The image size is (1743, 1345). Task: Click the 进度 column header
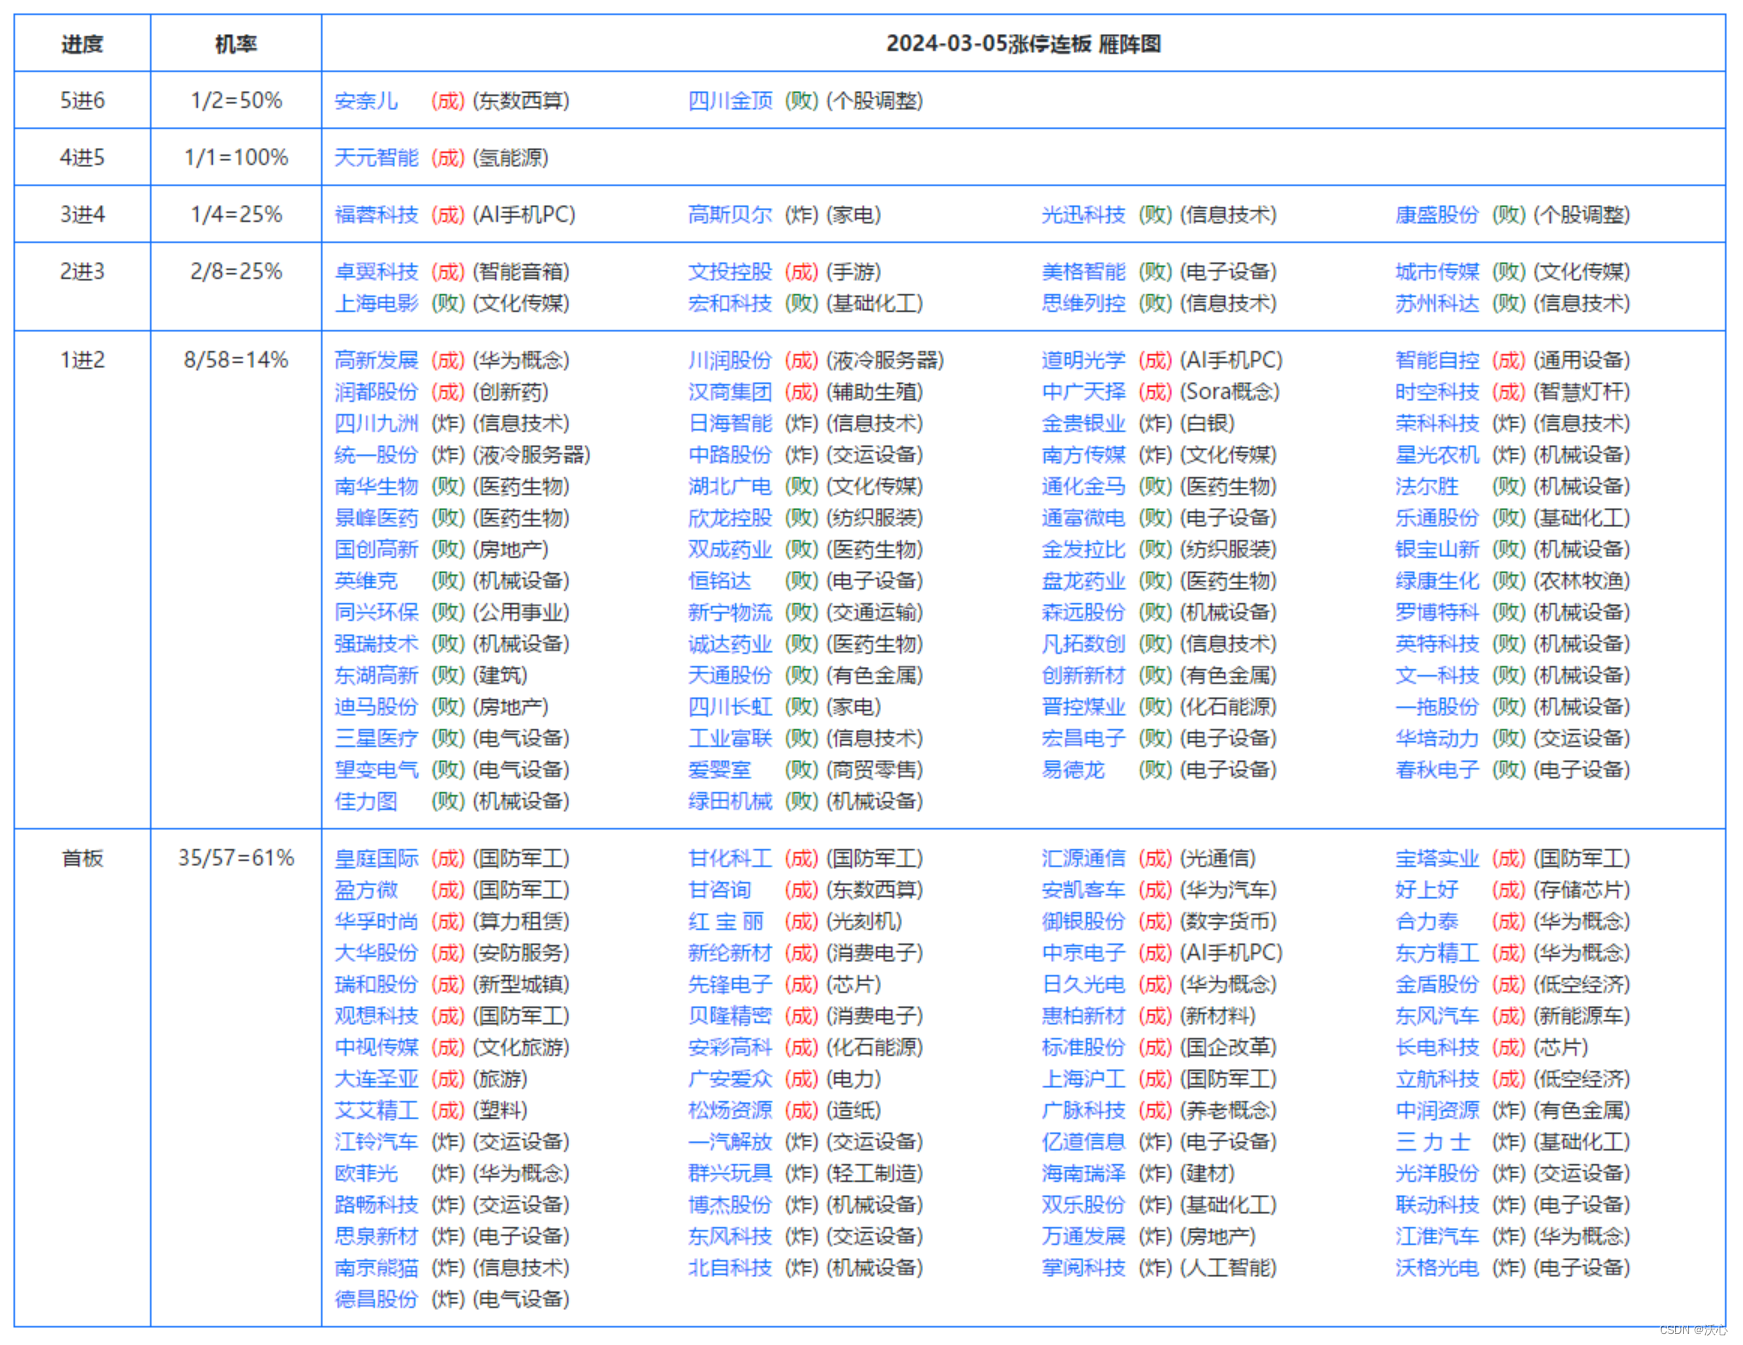click(82, 44)
